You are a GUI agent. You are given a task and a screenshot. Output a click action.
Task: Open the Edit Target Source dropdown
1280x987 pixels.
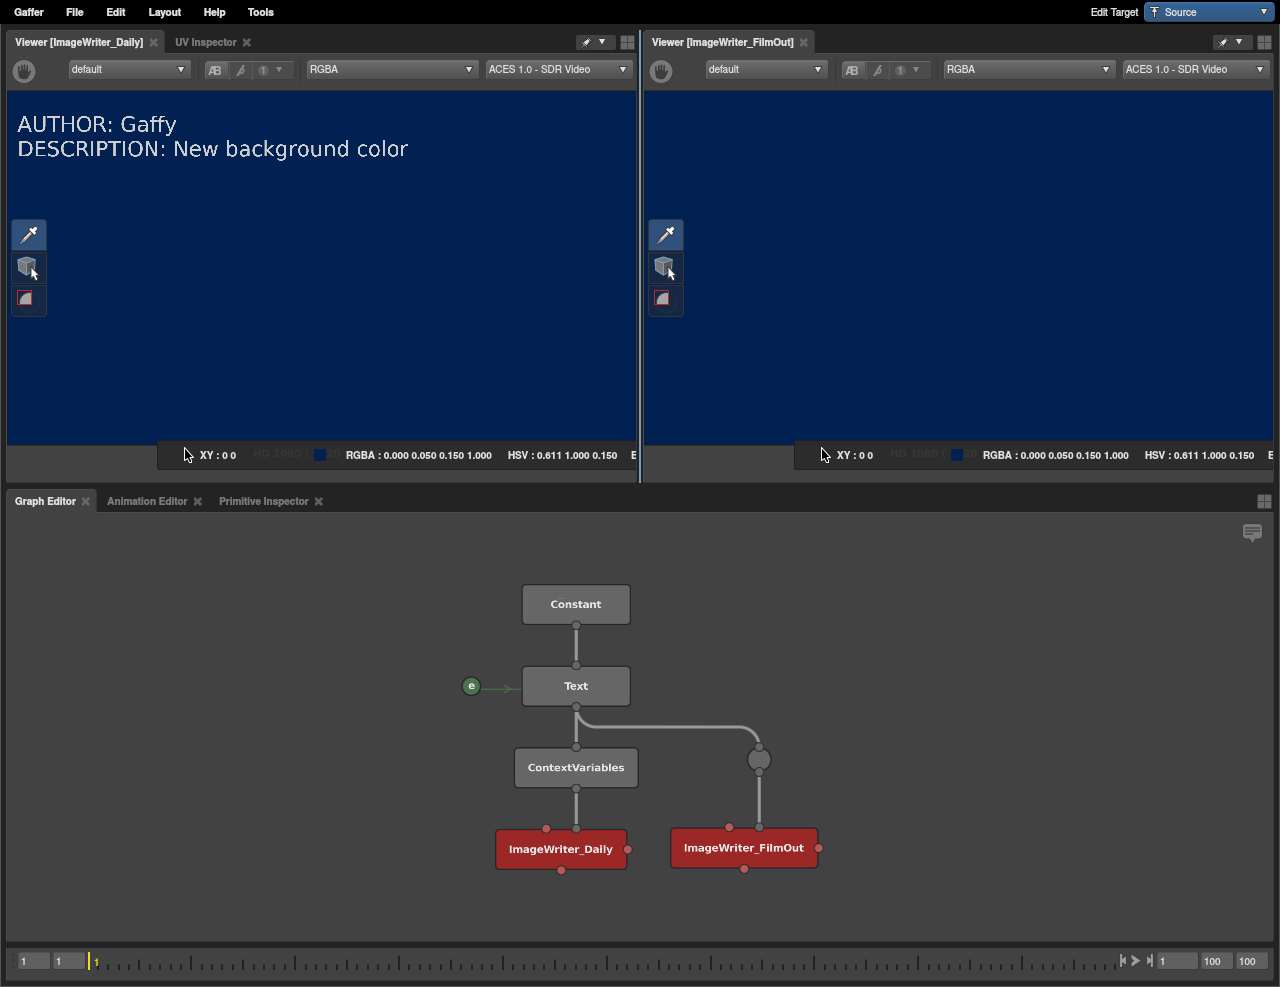(x=1208, y=12)
